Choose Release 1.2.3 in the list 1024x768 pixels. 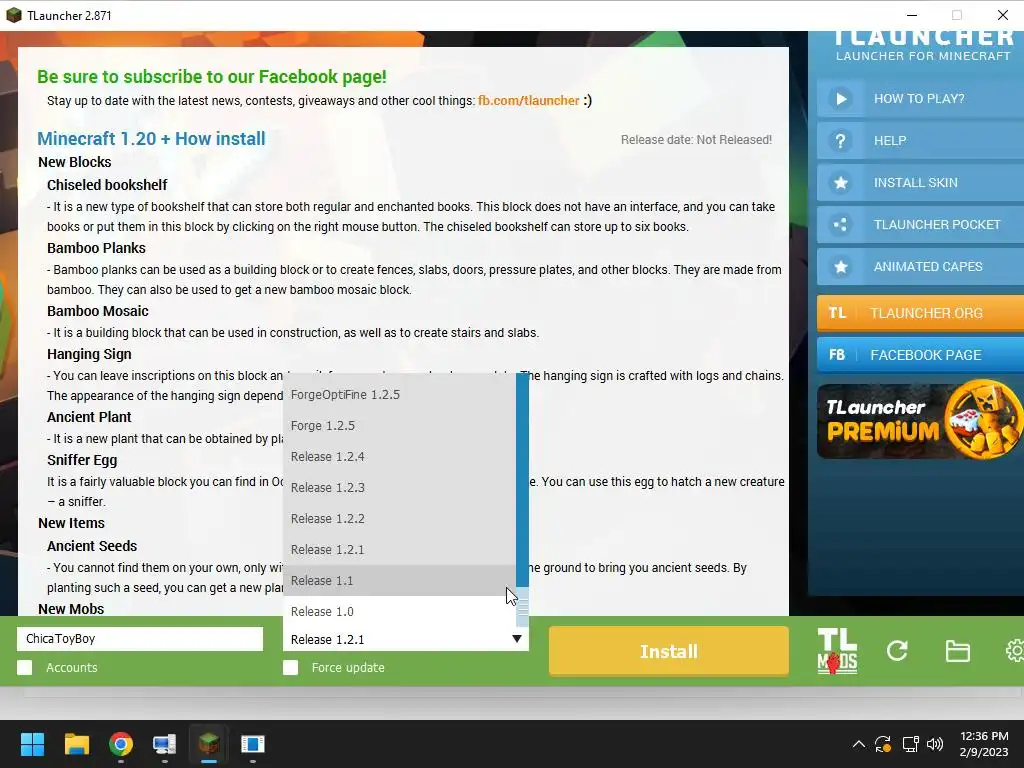pos(399,488)
